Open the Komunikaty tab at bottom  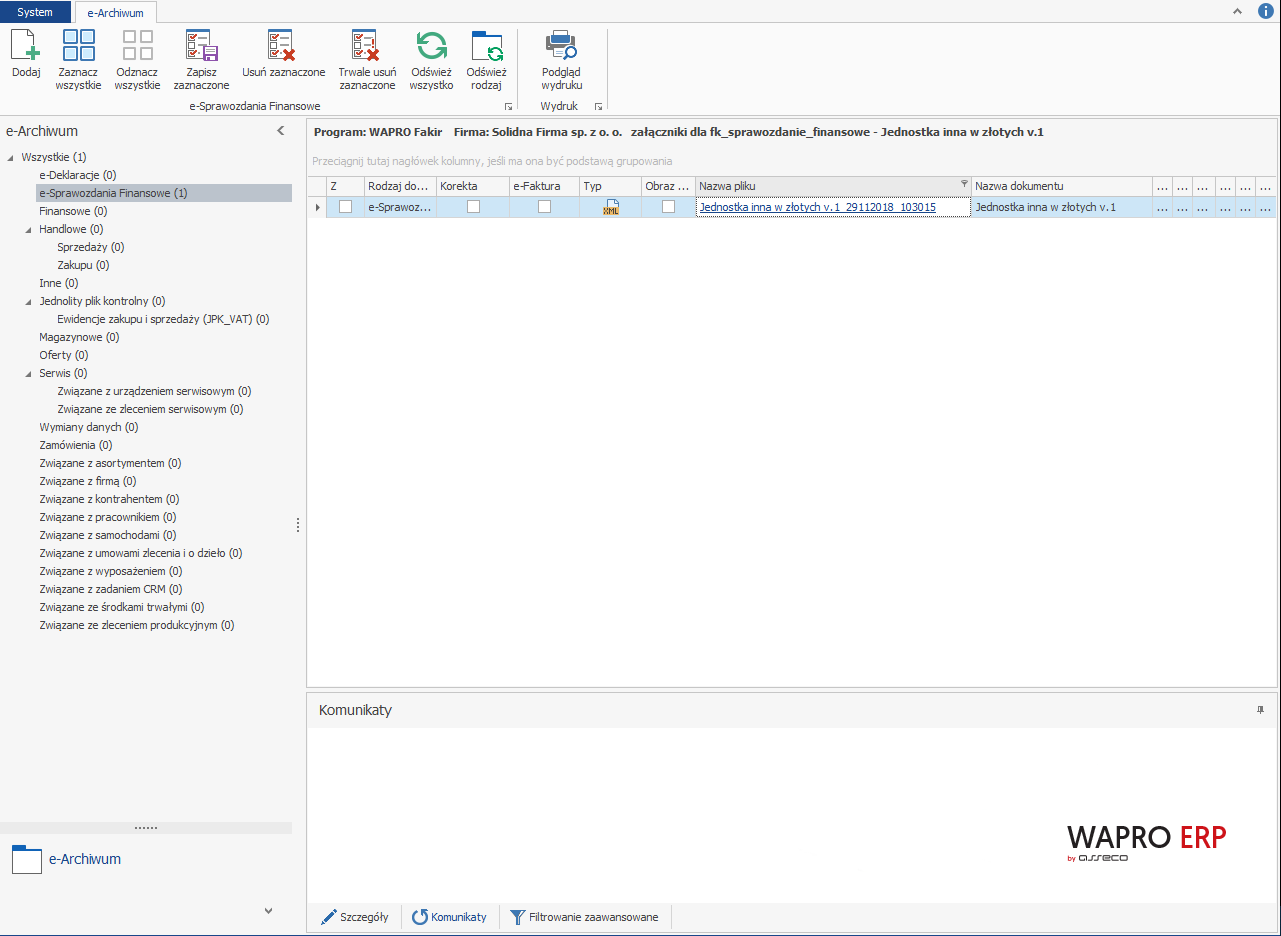[x=450, y=917]
